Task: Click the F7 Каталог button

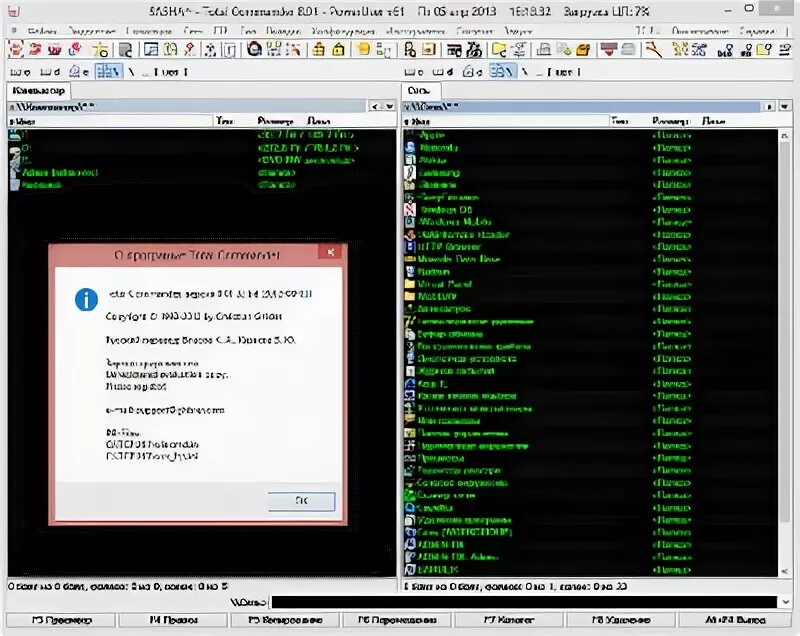Action: point(508,620)
